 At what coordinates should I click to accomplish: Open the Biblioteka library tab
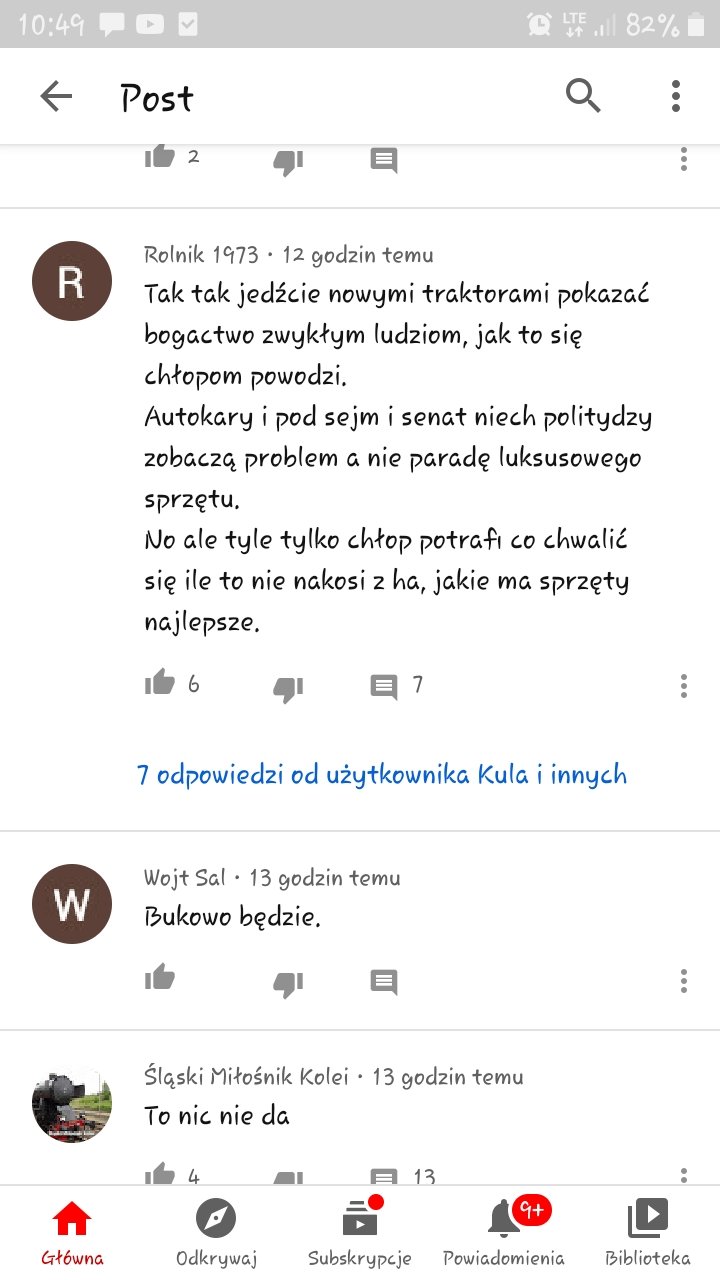(648, 1234)
